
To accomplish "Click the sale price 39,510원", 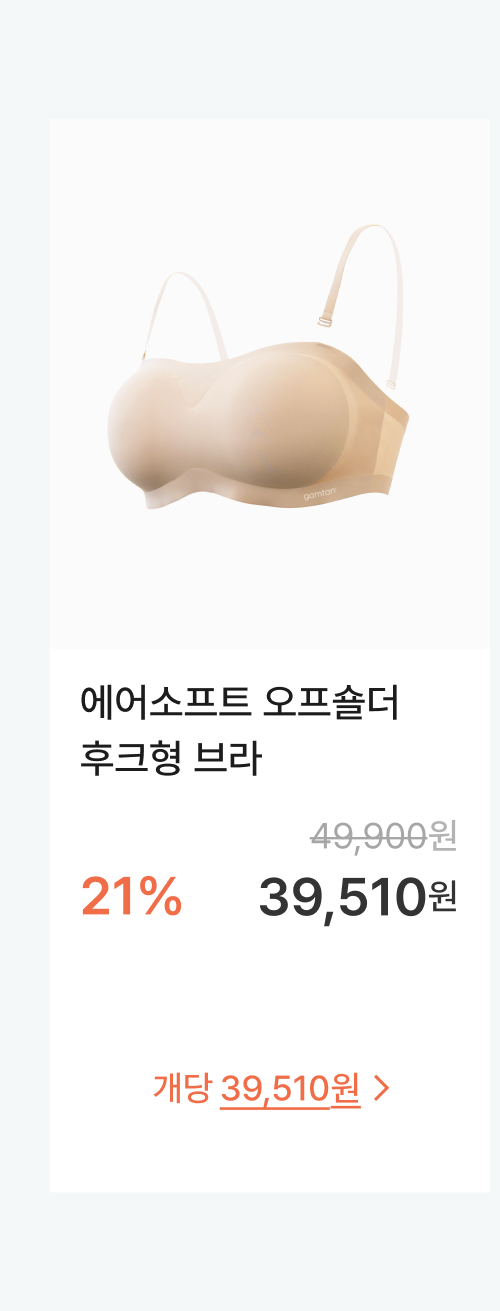I will coord(358,896).
